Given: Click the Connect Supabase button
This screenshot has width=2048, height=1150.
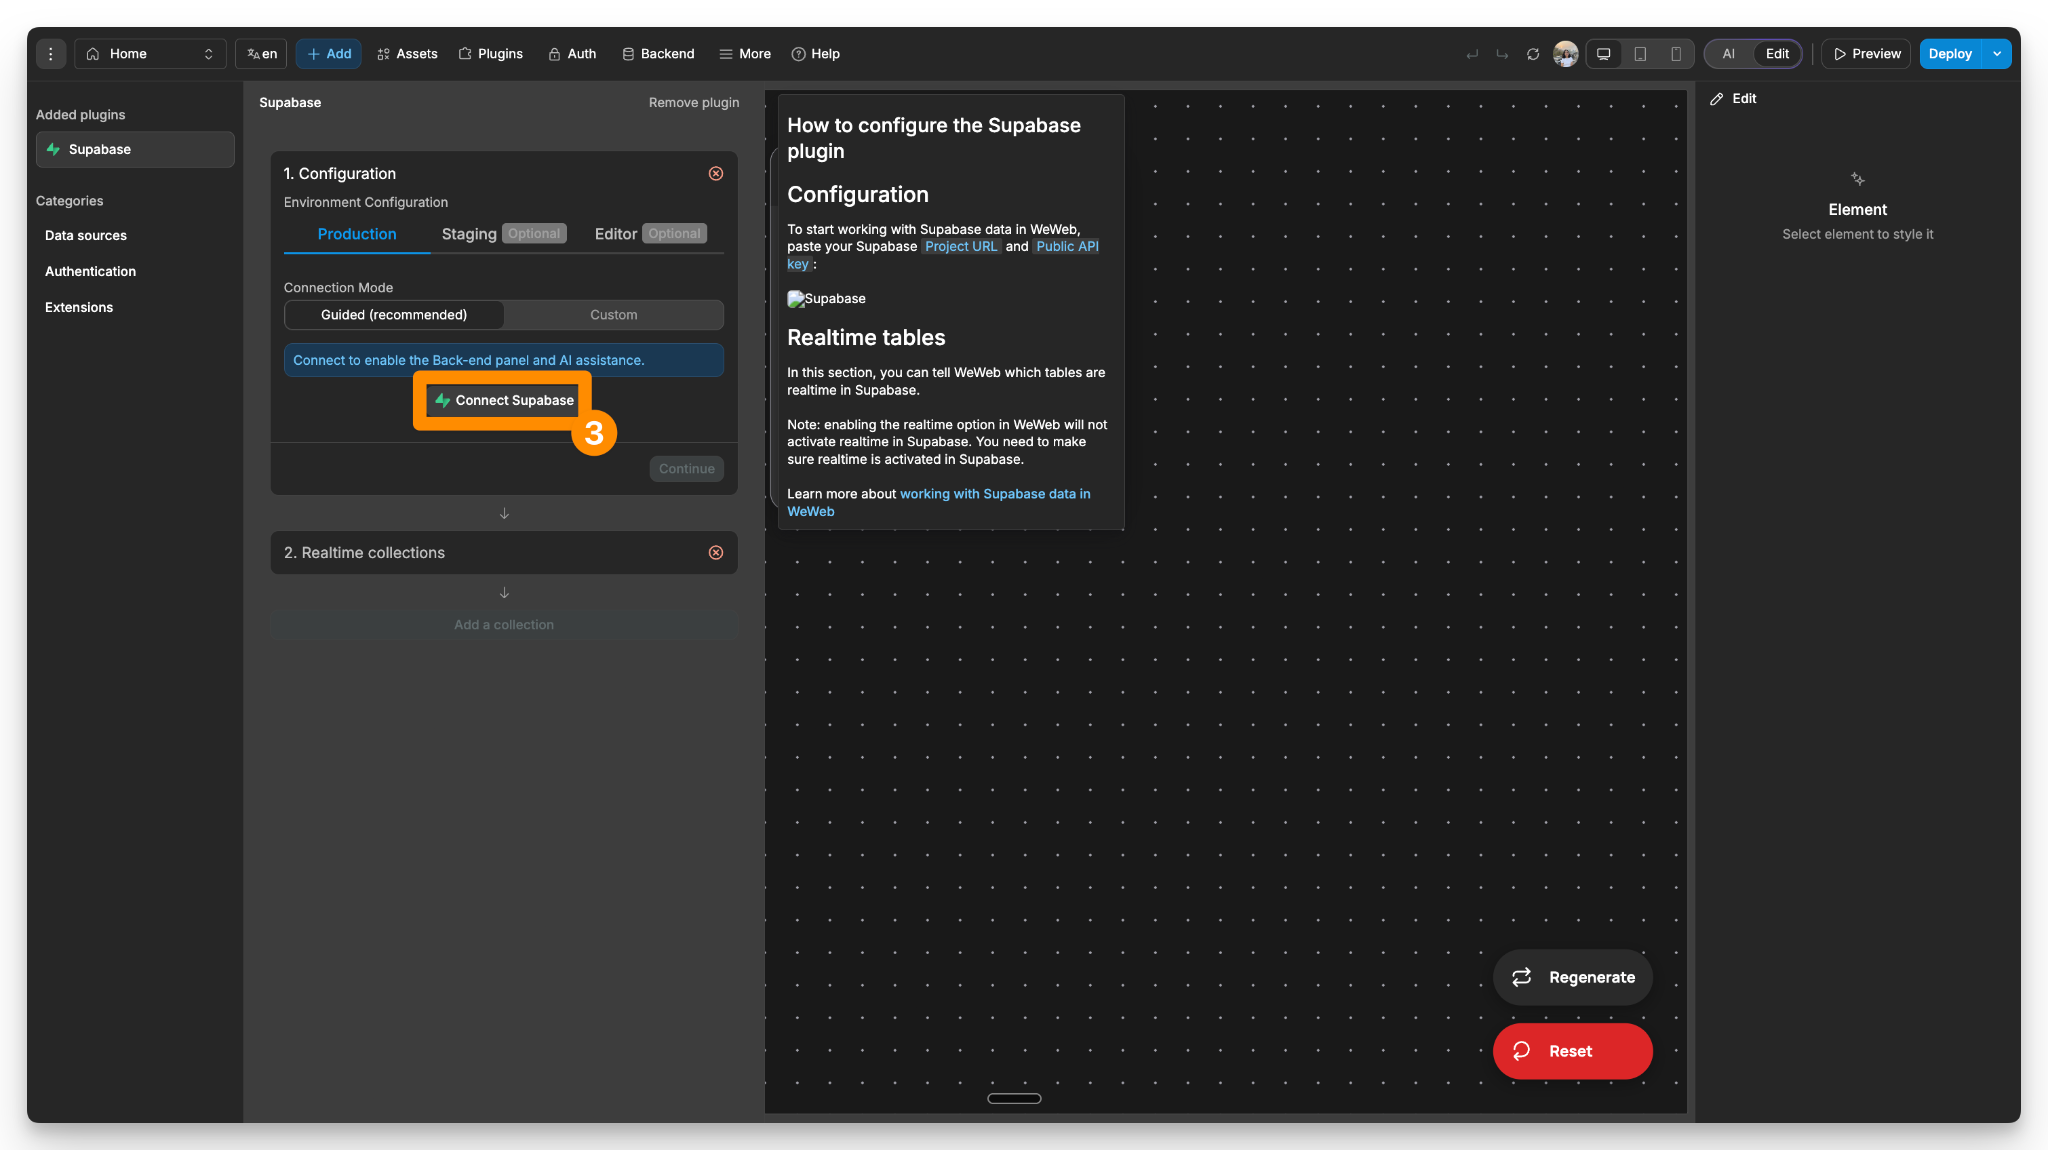Looking at the screenshot, I should (x=504, y=400).
